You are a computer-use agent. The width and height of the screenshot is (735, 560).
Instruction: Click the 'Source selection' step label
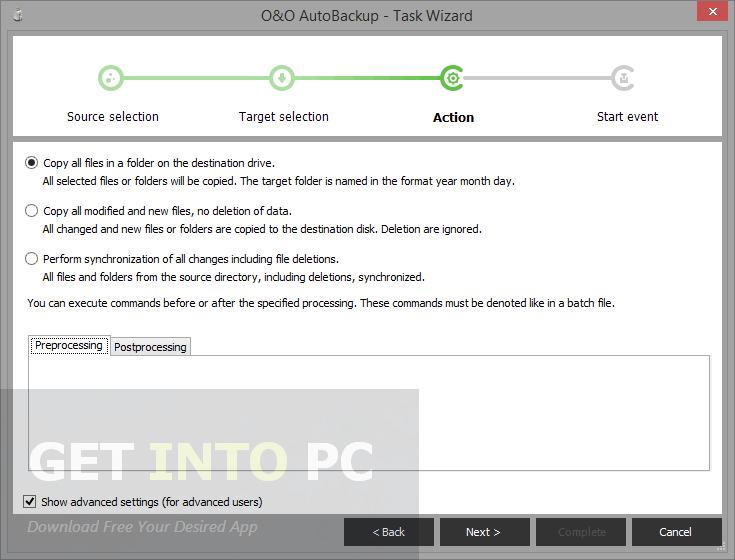pyautogui.click(x=112, y=117)
